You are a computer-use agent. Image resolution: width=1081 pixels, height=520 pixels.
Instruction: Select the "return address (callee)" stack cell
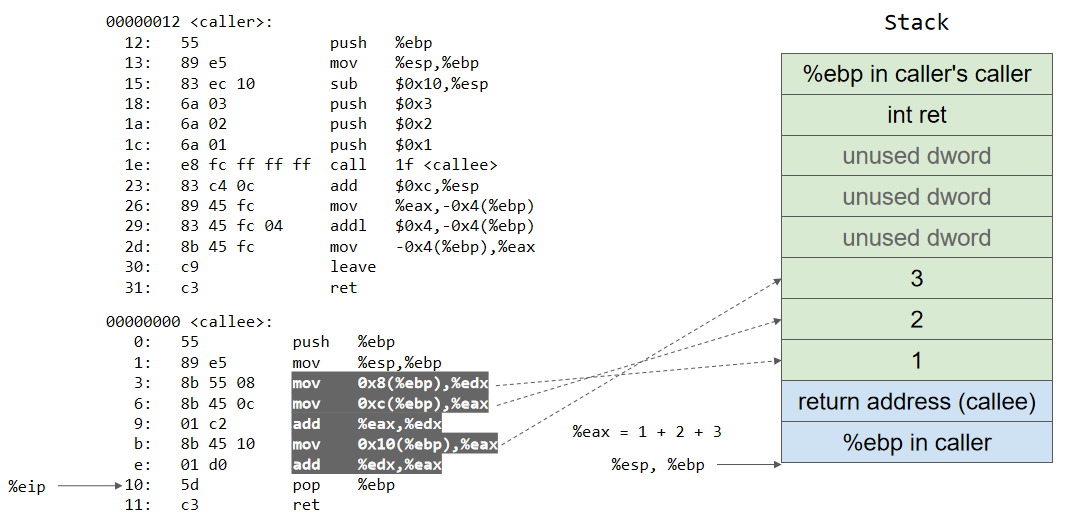tap(916, 402)
